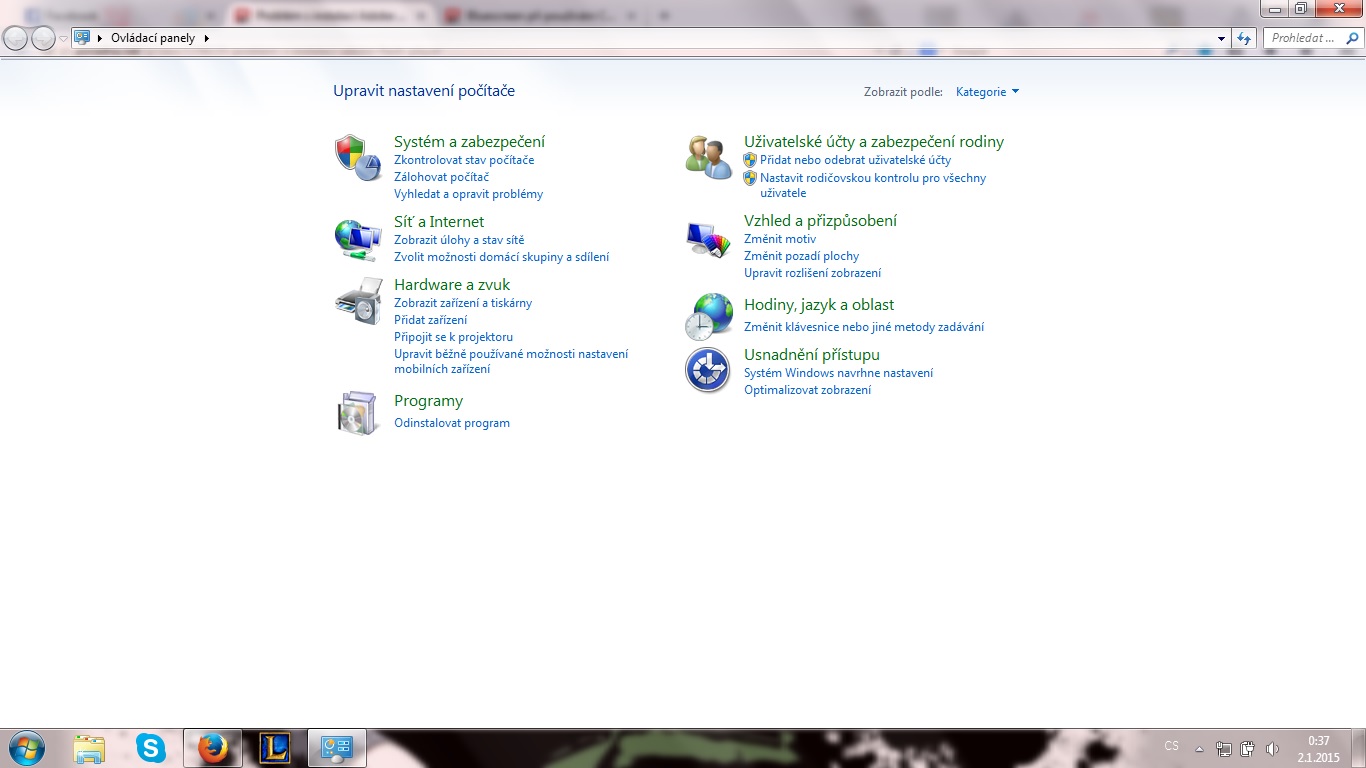This screenshot has width=1366, height=768.
Task: Open the Síť a Internet globe icon
Action: point(358,239)
